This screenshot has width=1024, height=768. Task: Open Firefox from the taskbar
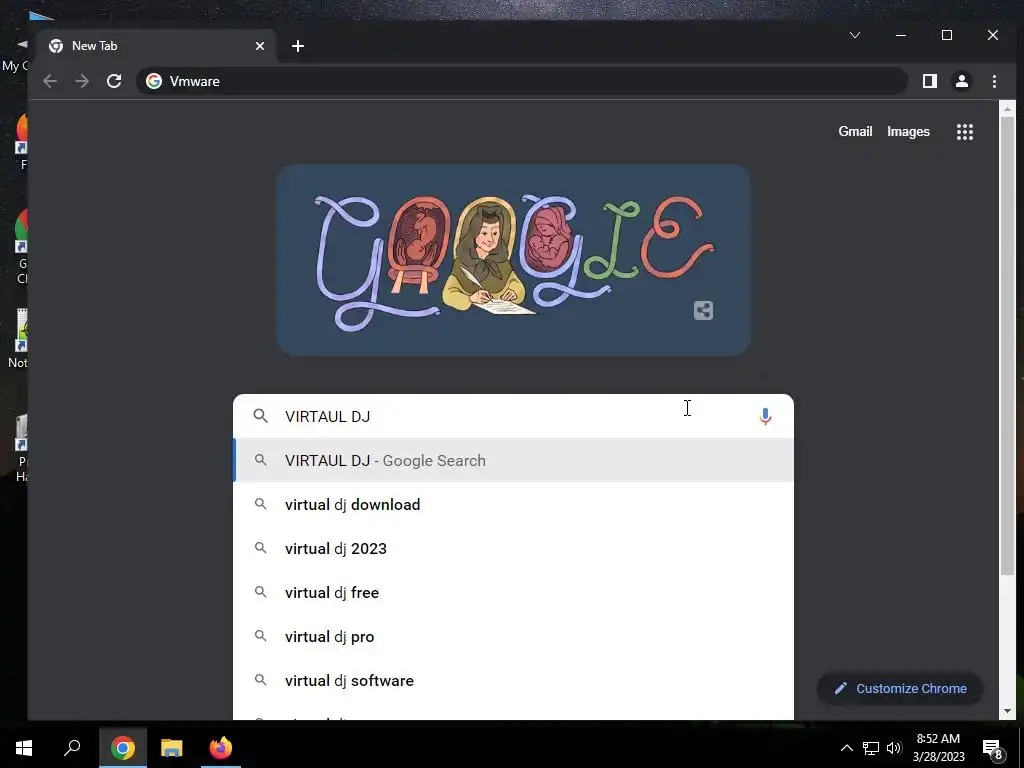coord(221,748)
